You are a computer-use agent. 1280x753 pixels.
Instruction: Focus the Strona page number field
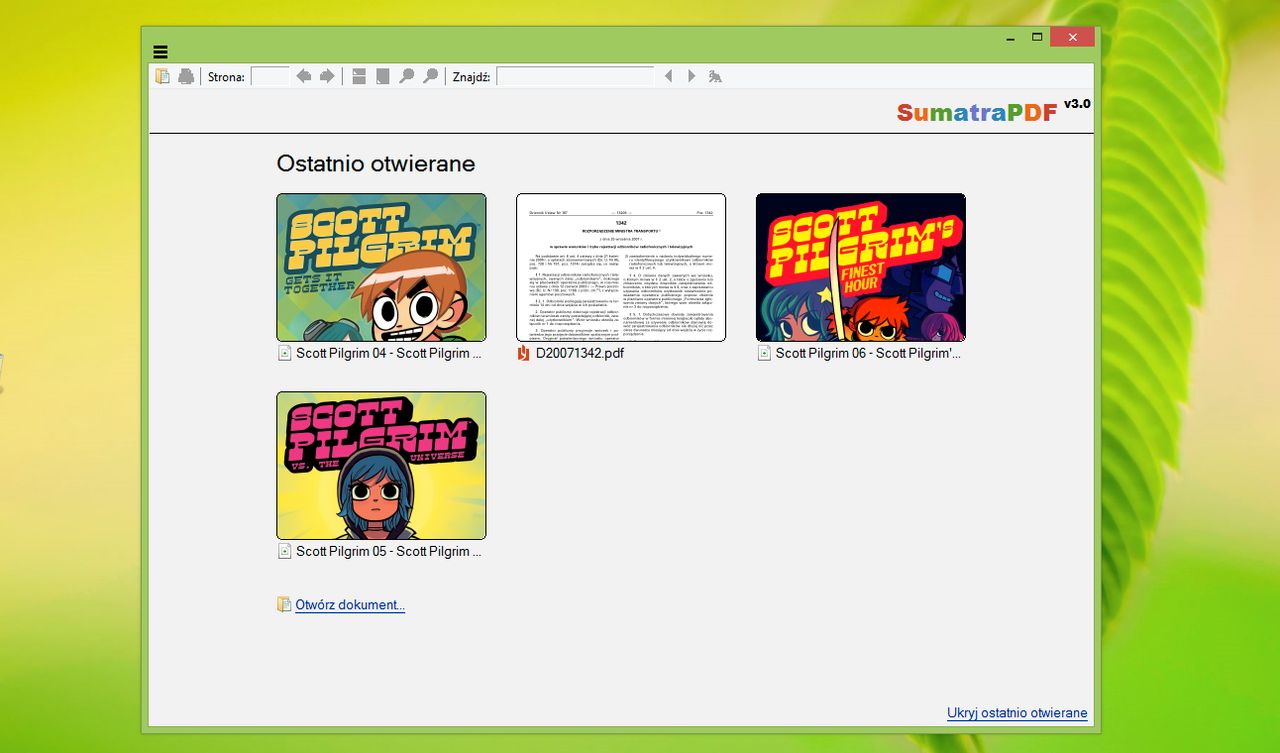[270, 76]
